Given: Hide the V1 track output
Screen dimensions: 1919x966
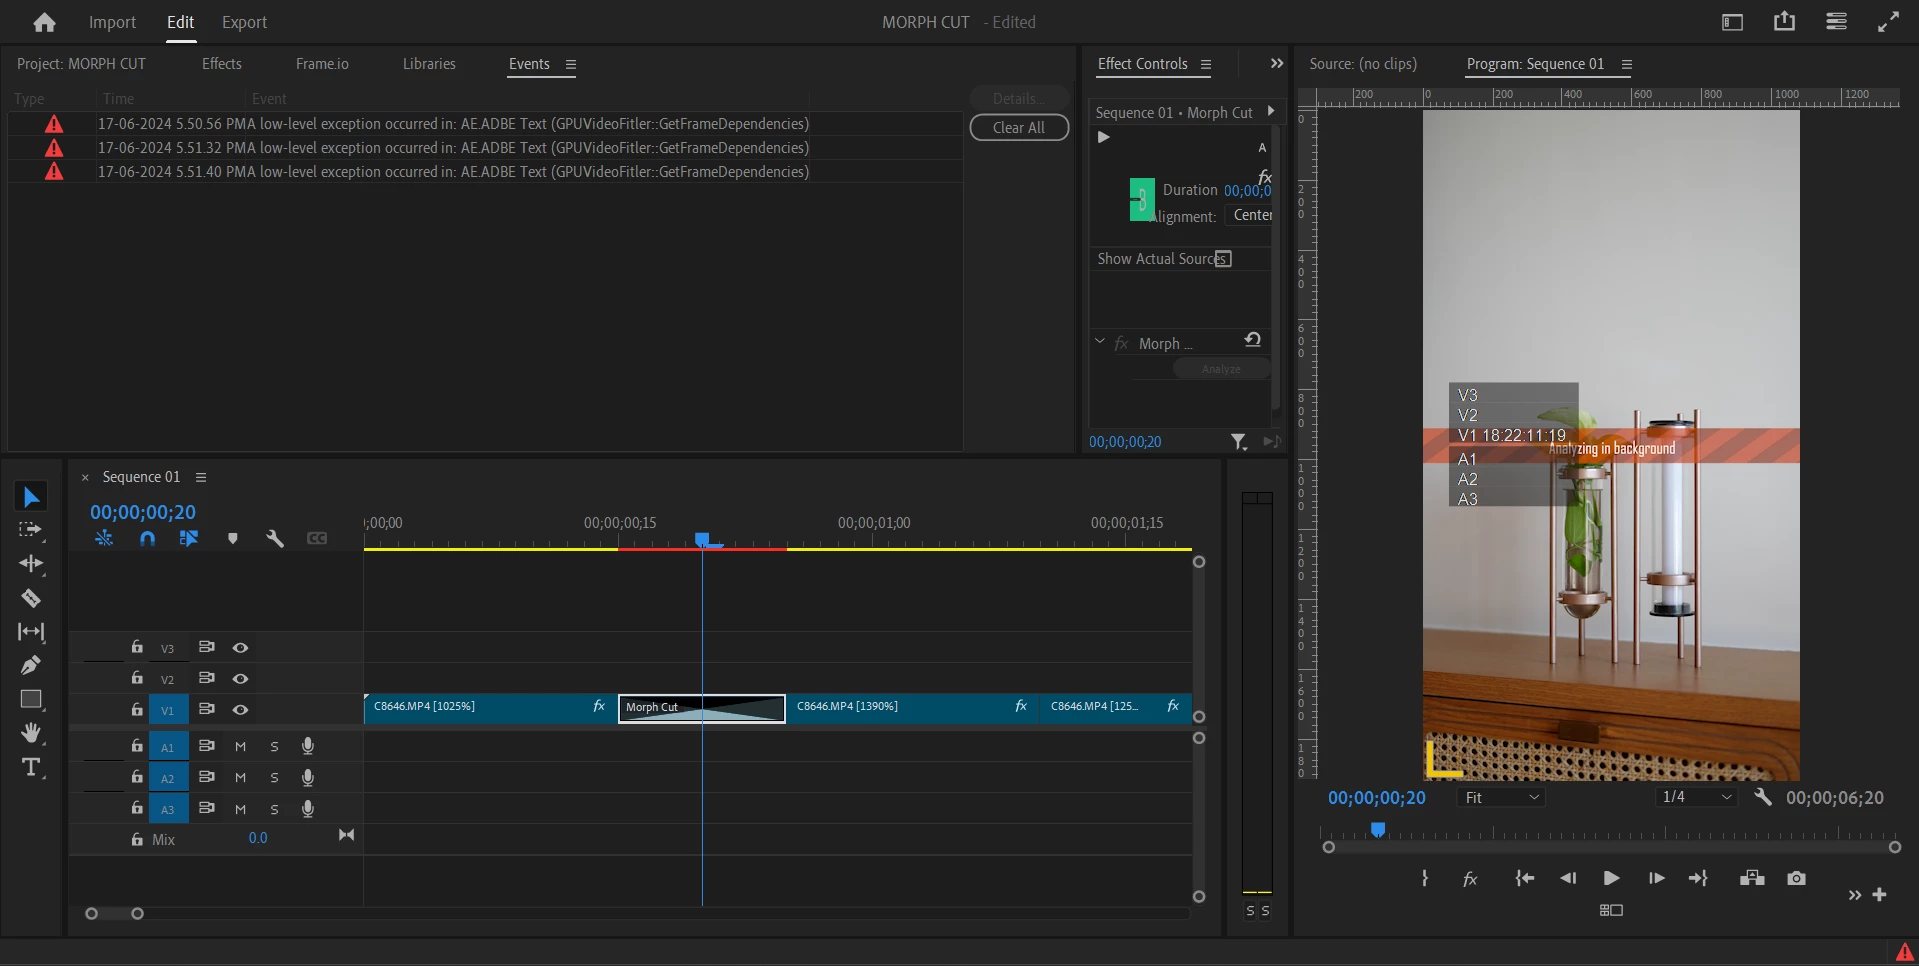Looking at the screenshot, I should [240, 710].
